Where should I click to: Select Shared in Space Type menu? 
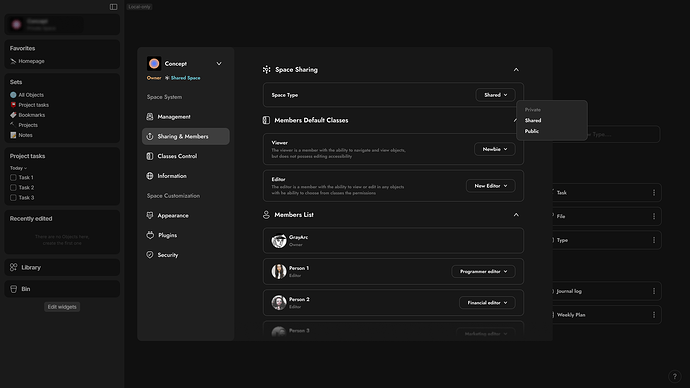coord(533,120)
